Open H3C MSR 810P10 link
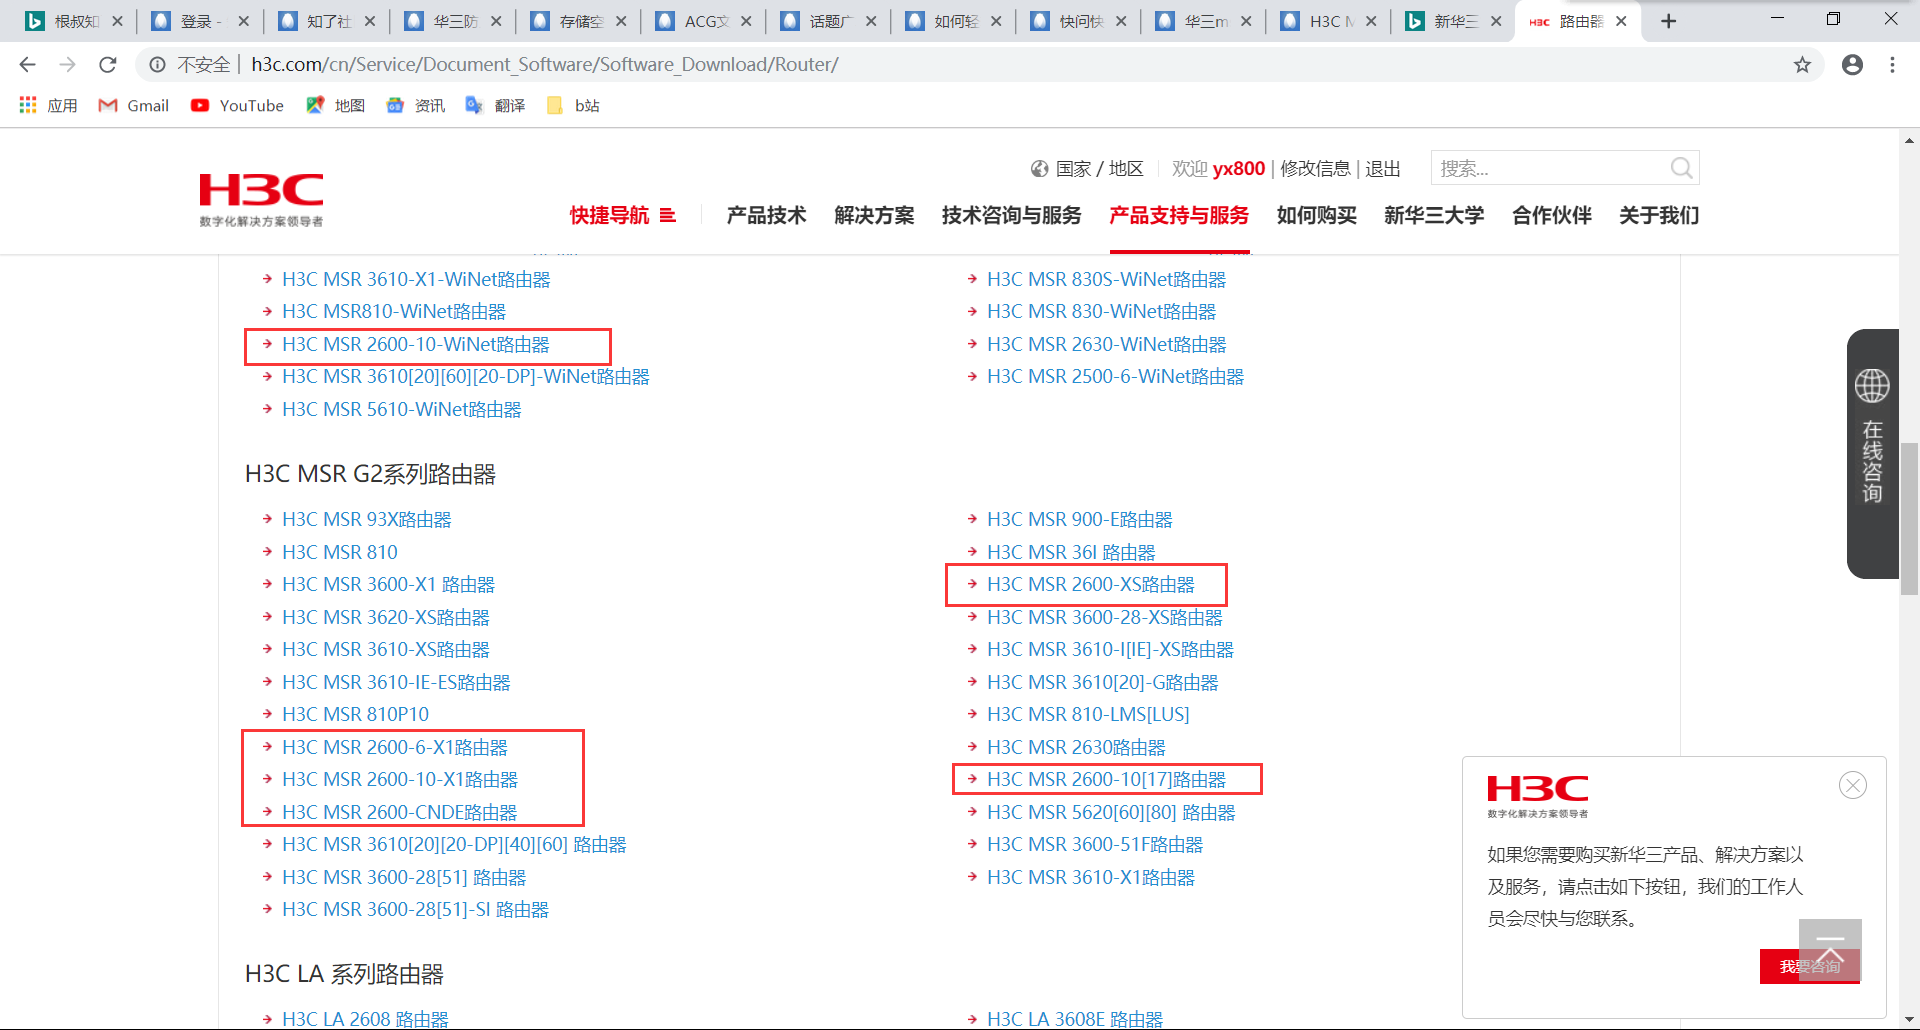1920x1030 pixels. 355,715
